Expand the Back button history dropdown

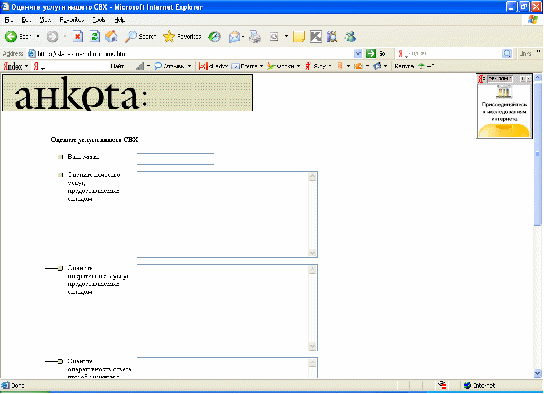pyautogui.click(x=38, y=36)
